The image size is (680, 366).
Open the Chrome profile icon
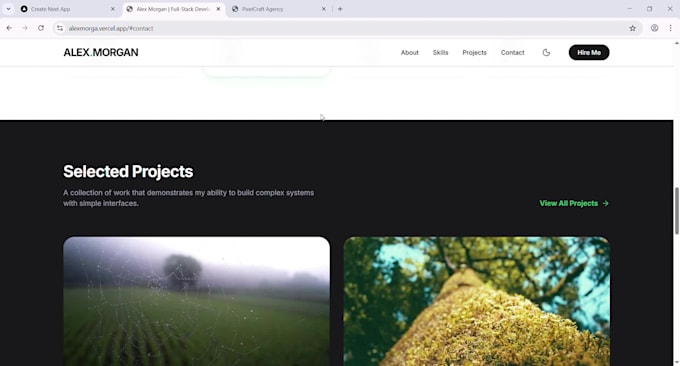(x=654, y=28)
